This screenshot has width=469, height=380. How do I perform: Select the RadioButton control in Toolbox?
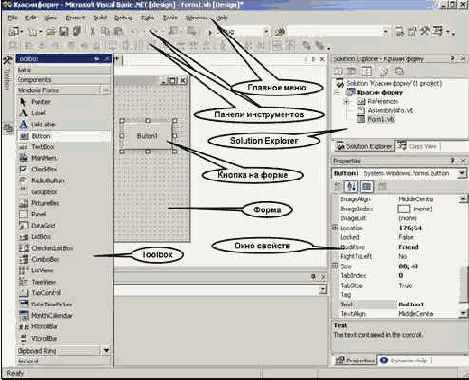pyautogui.click(x=64, y=181)
